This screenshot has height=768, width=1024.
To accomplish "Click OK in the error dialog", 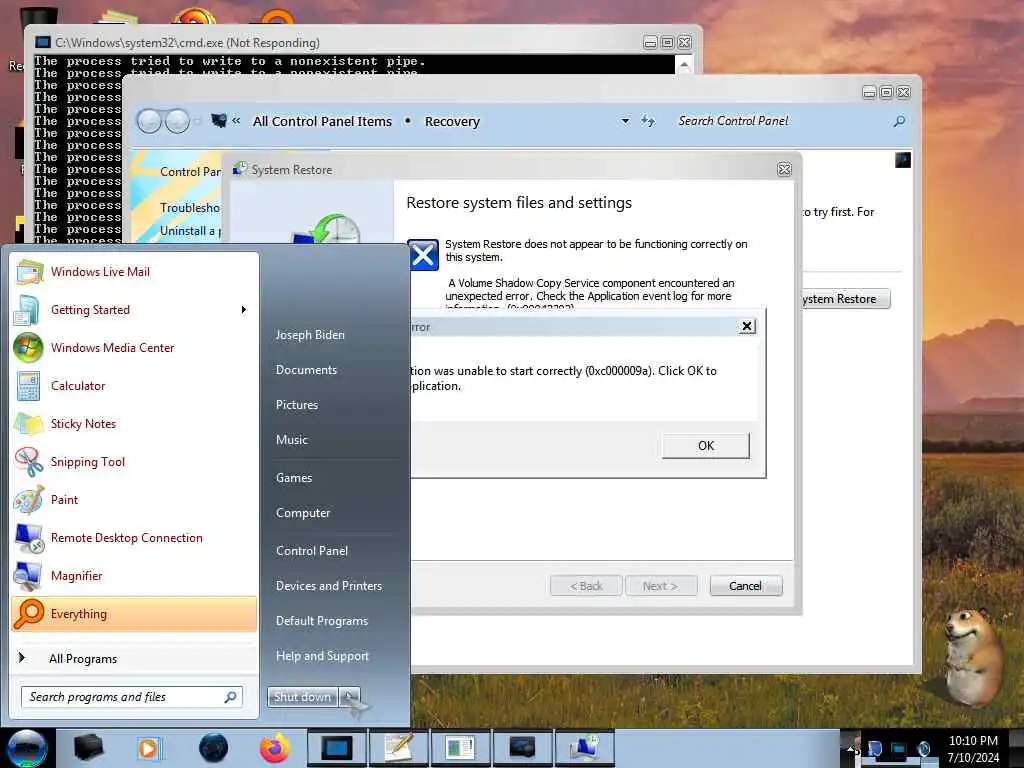I will [706, 446].
